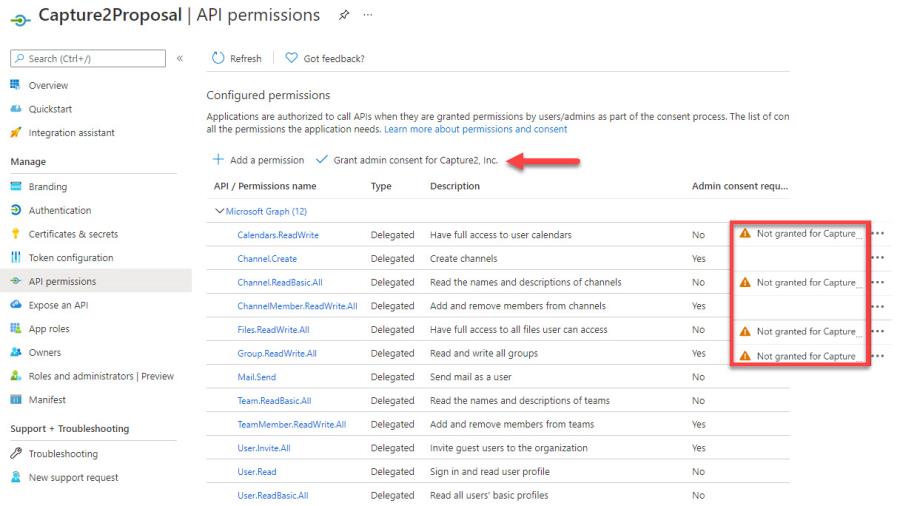Click warning icon on Group.ReadWrite.All row

745,356
